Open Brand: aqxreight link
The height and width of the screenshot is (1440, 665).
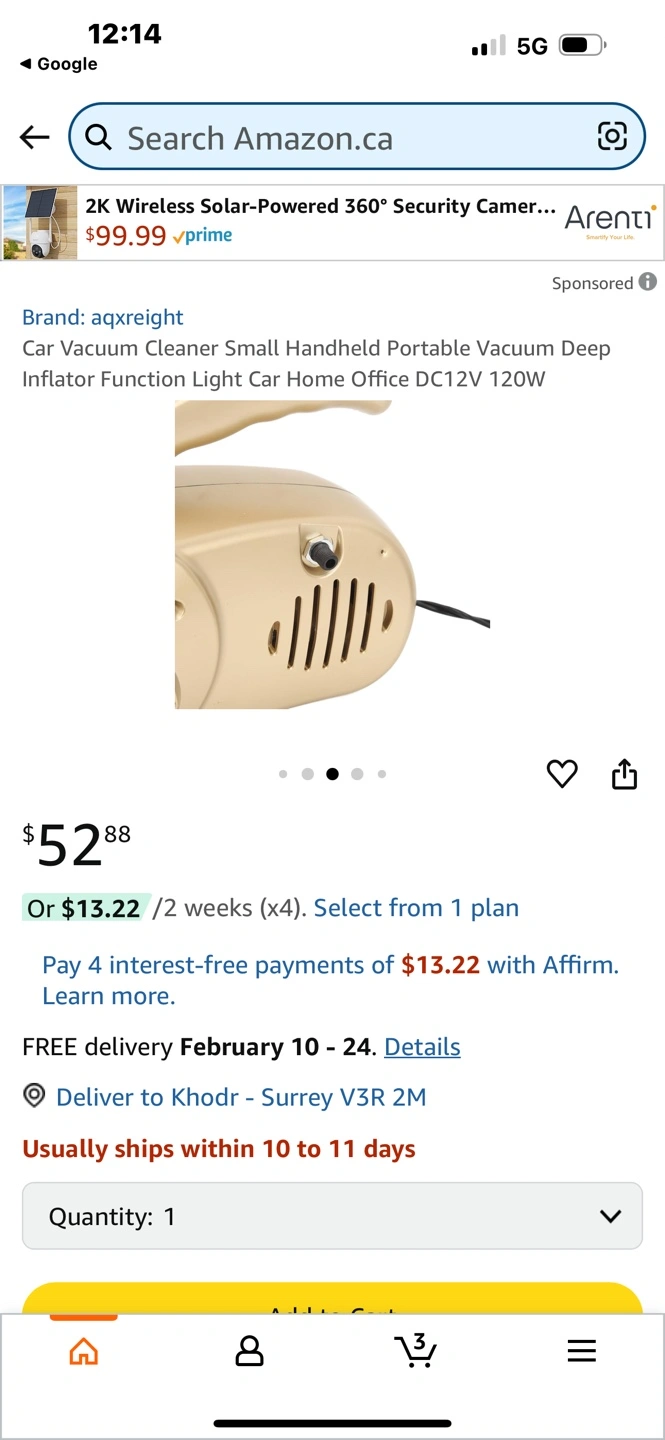[103, 317]
